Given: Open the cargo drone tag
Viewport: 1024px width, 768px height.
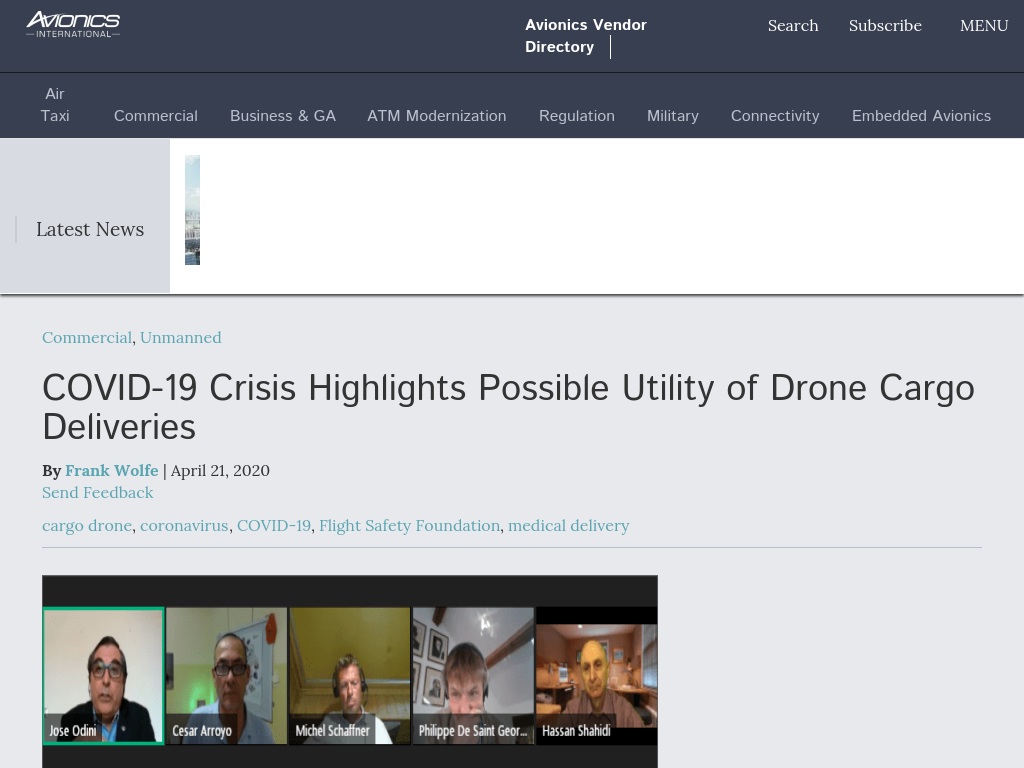Looking at the screenshot, I should [x=87, y=526].
